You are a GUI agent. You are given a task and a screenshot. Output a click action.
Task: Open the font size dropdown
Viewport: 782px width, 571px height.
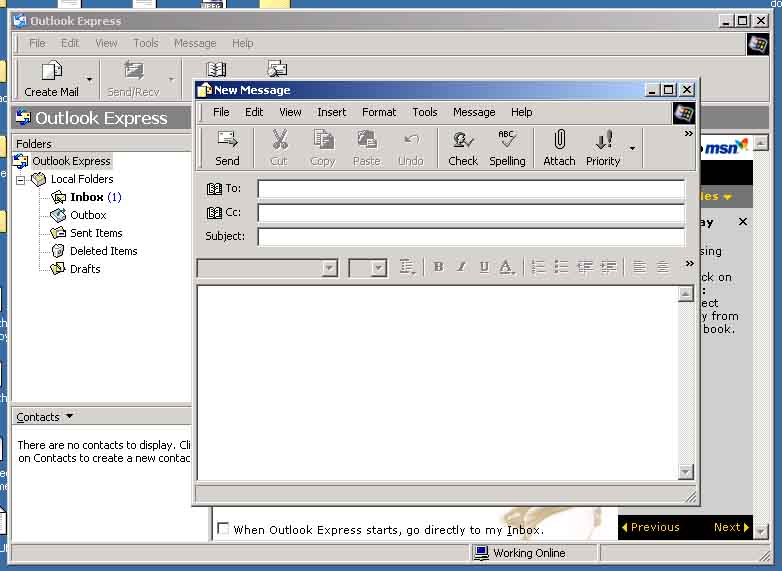click(x=379, y=268)
